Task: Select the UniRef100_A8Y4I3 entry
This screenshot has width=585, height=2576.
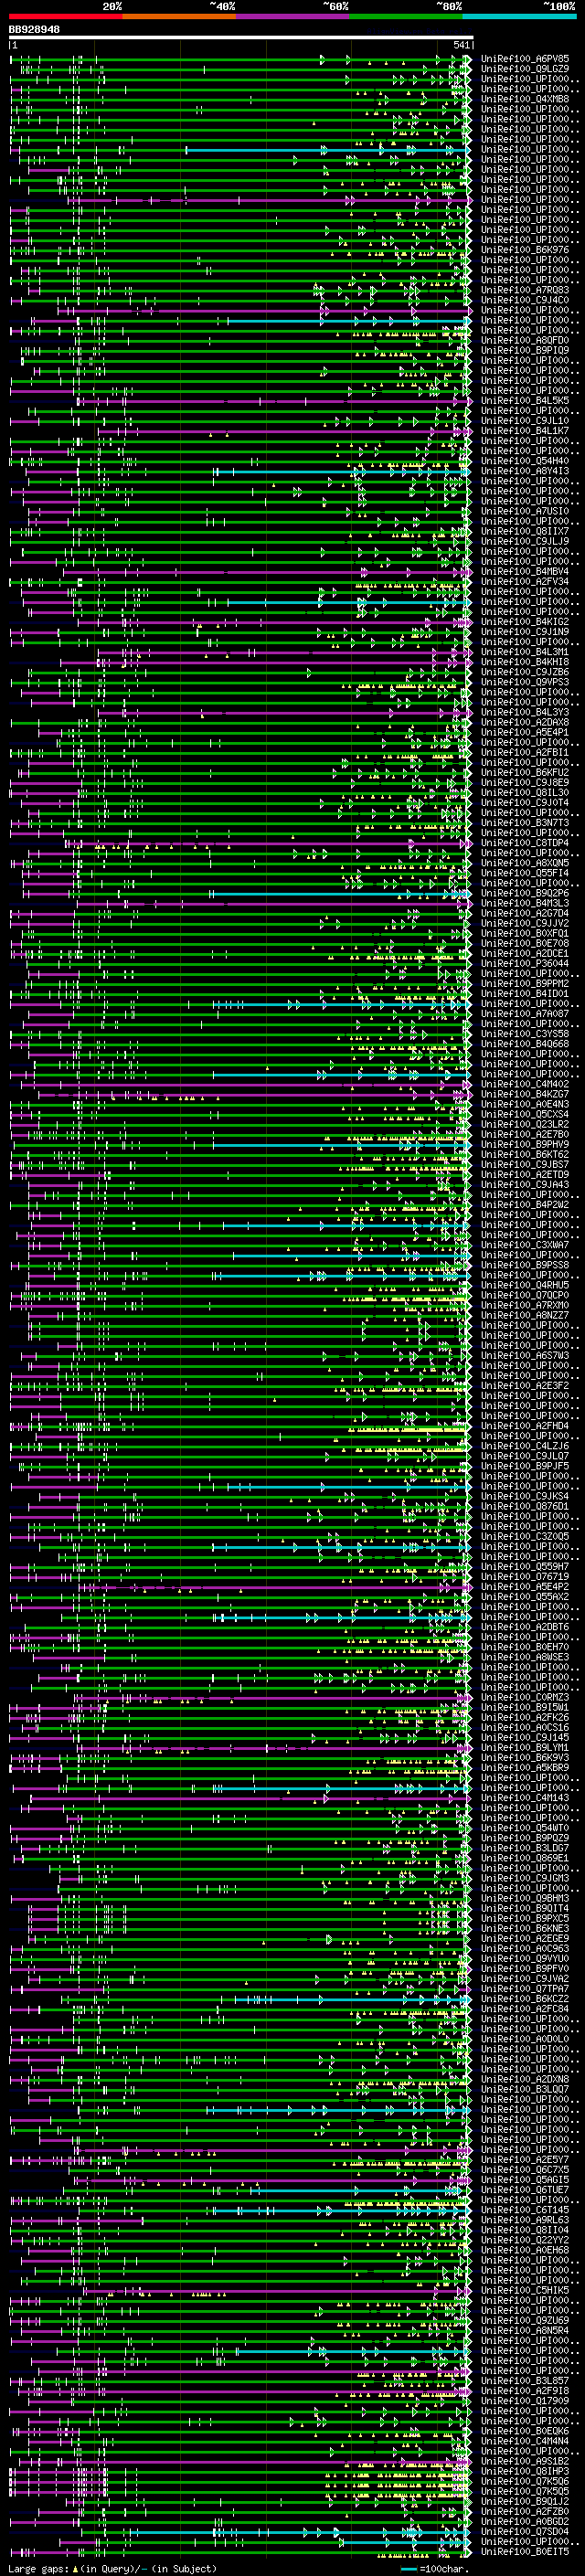Action: click(x=525, y=471)
